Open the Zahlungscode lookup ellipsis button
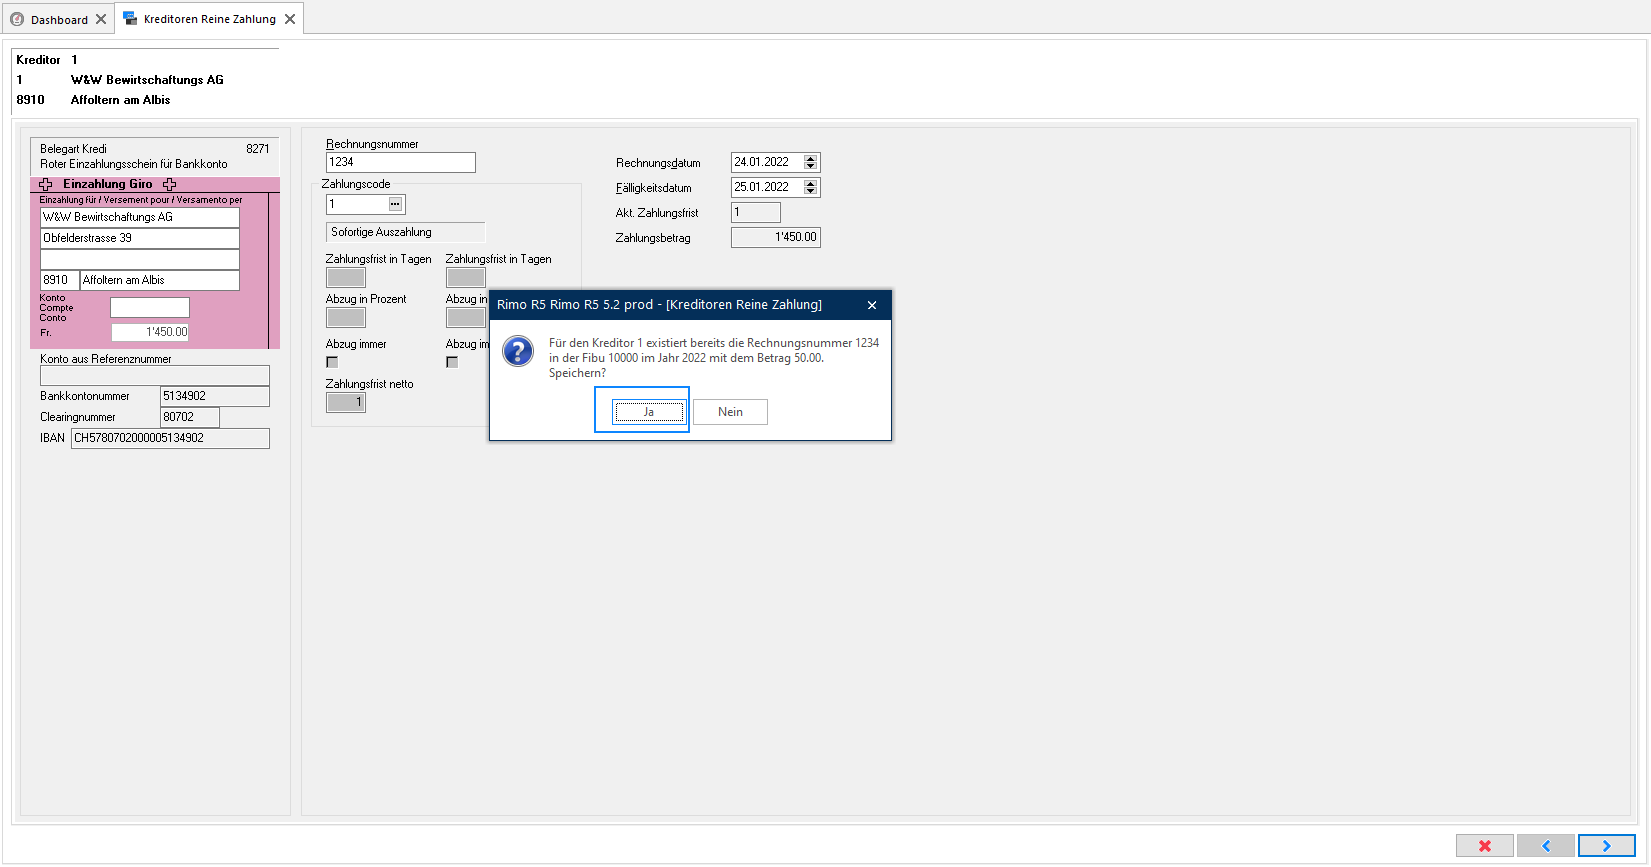Screen dimensions: 1651x867 click(x=396, y=204)
